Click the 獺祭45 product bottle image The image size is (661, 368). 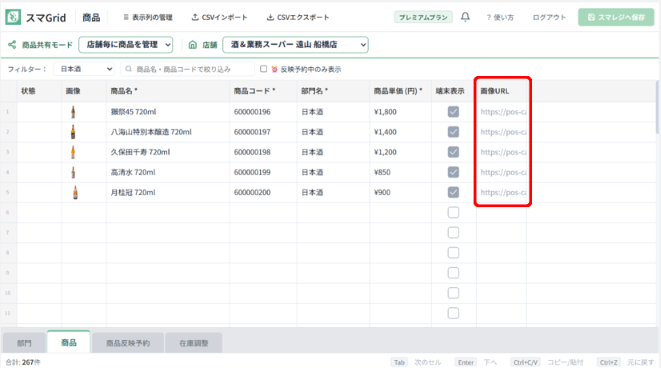click(x=73, y=112)
